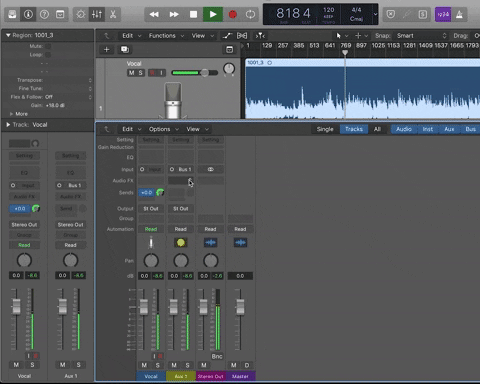The height and width of the screenshot is (384, 480).
Task: Collapse the Region 1001_3 inspector triangle
Action: tap(8, 35)
